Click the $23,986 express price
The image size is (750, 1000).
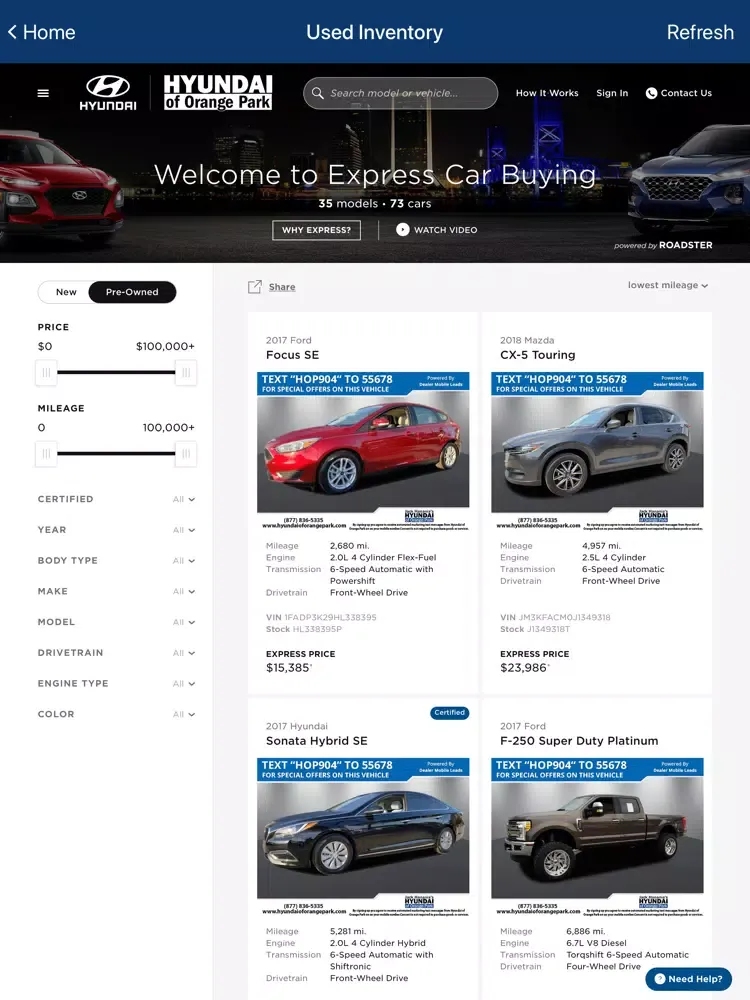point(524,668)
